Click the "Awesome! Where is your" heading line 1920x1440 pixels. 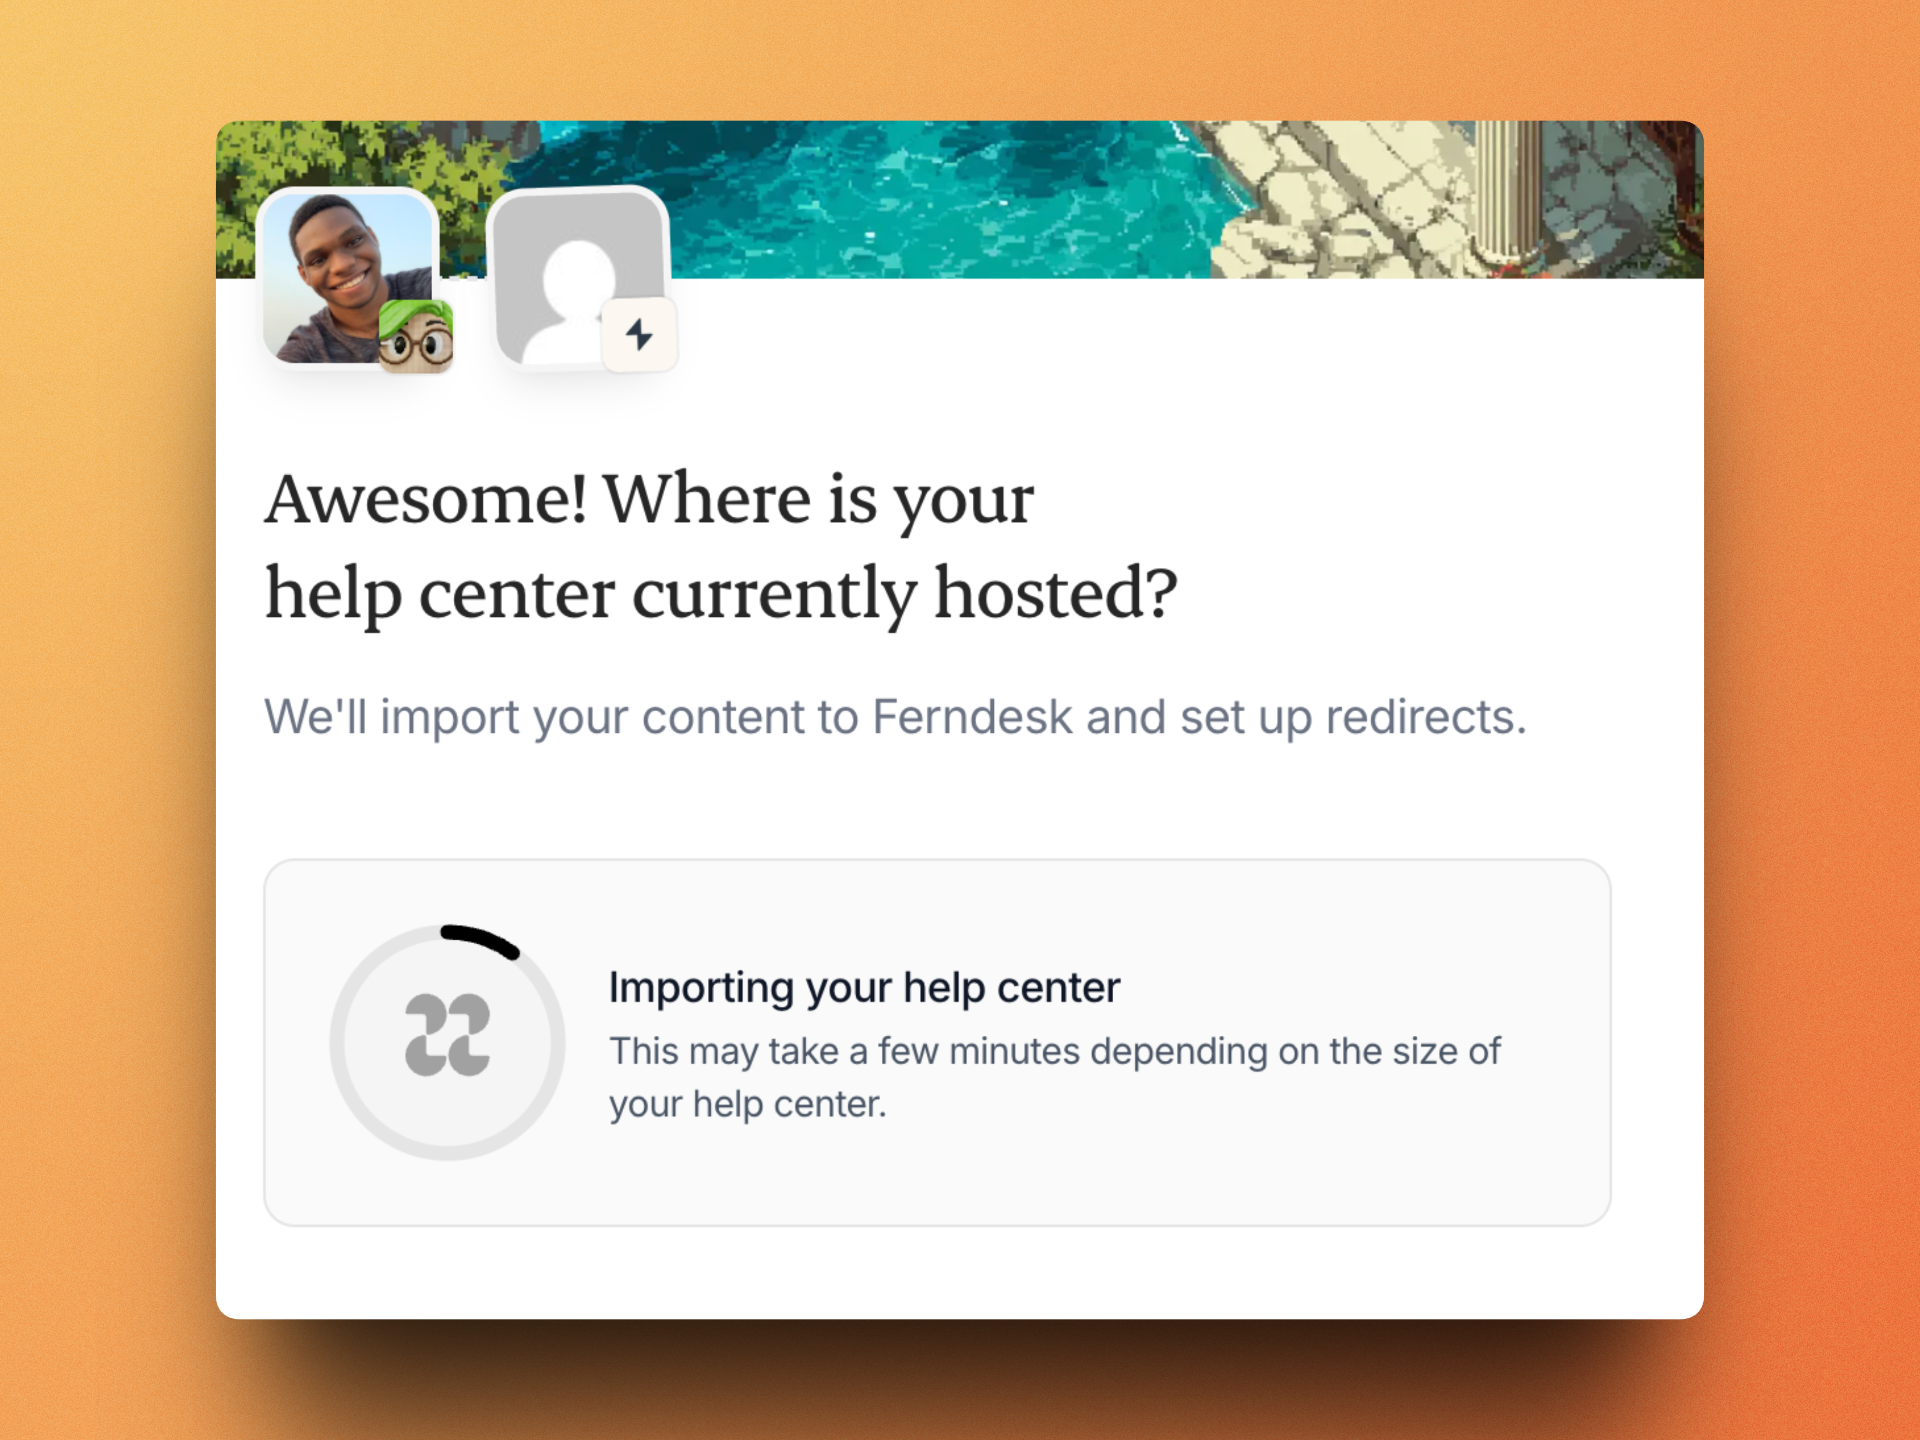(x=649, y=499)
